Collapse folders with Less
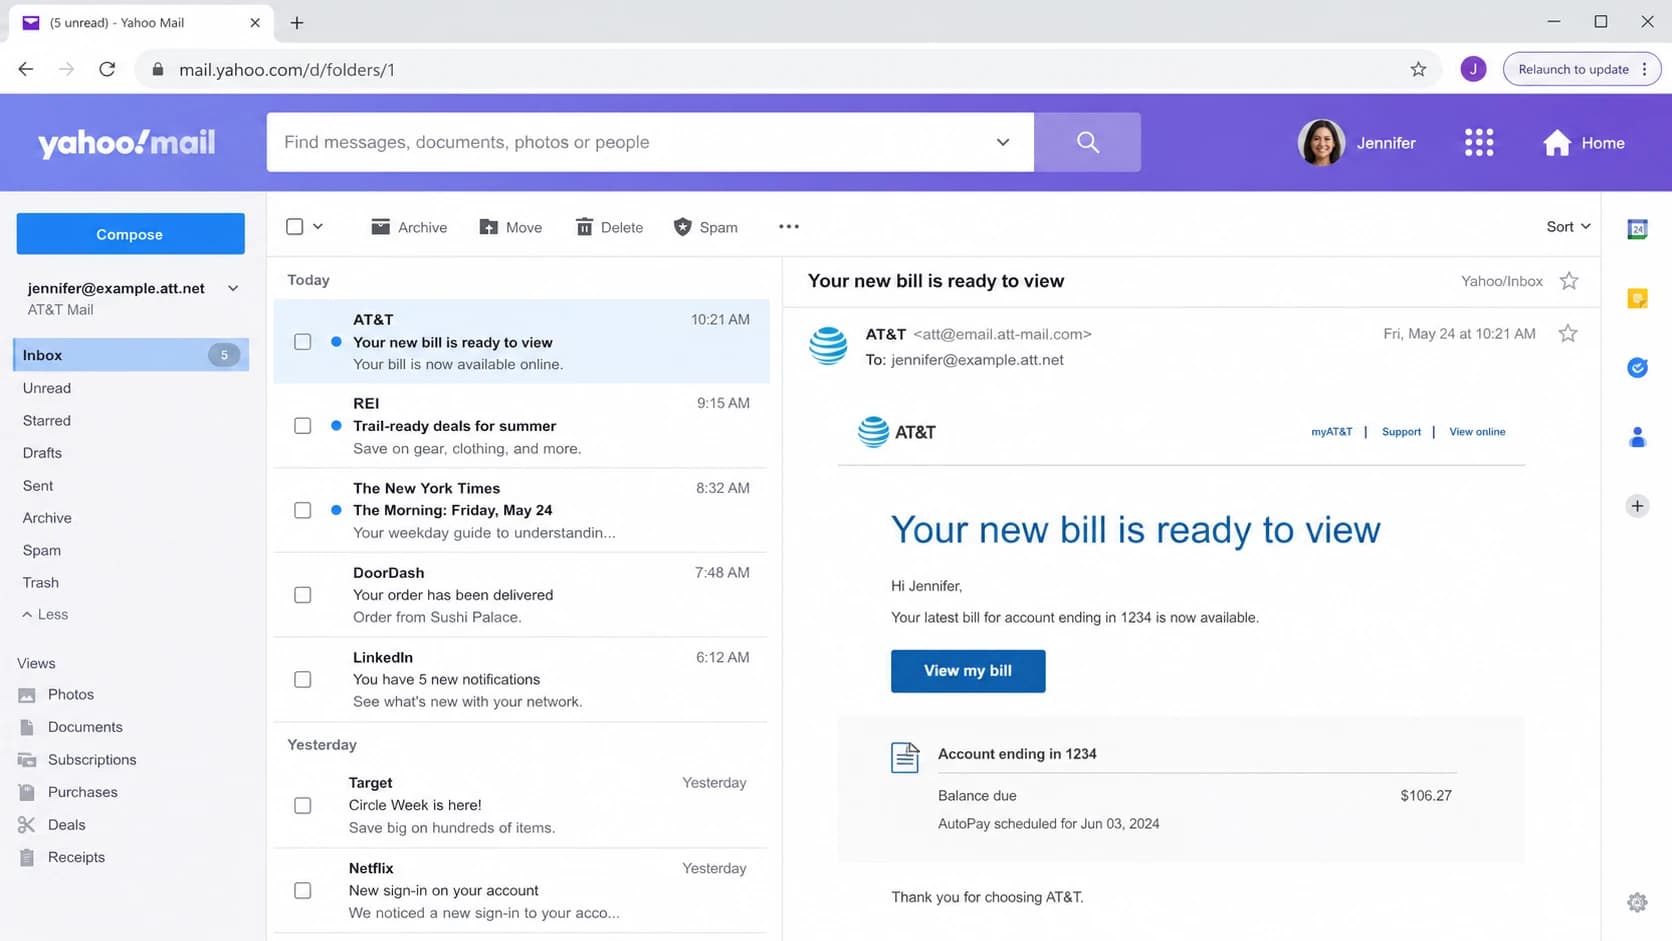The width and height of the screenshot is (1672, 941). tap(45, 615)
